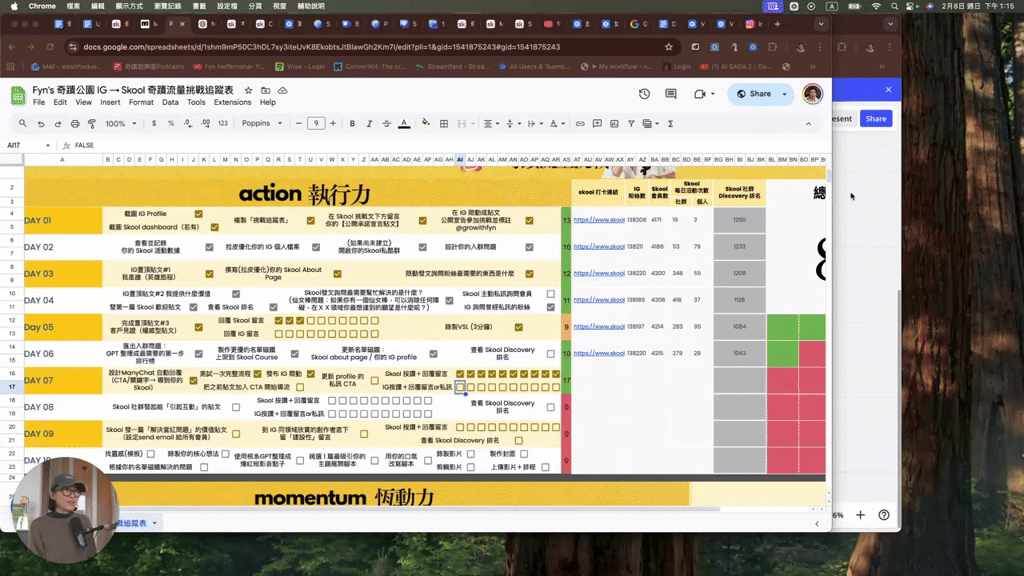Print the spreadsheet with the printer icon
Screen dimensions: 1024x576
click(x=75, y=123)
